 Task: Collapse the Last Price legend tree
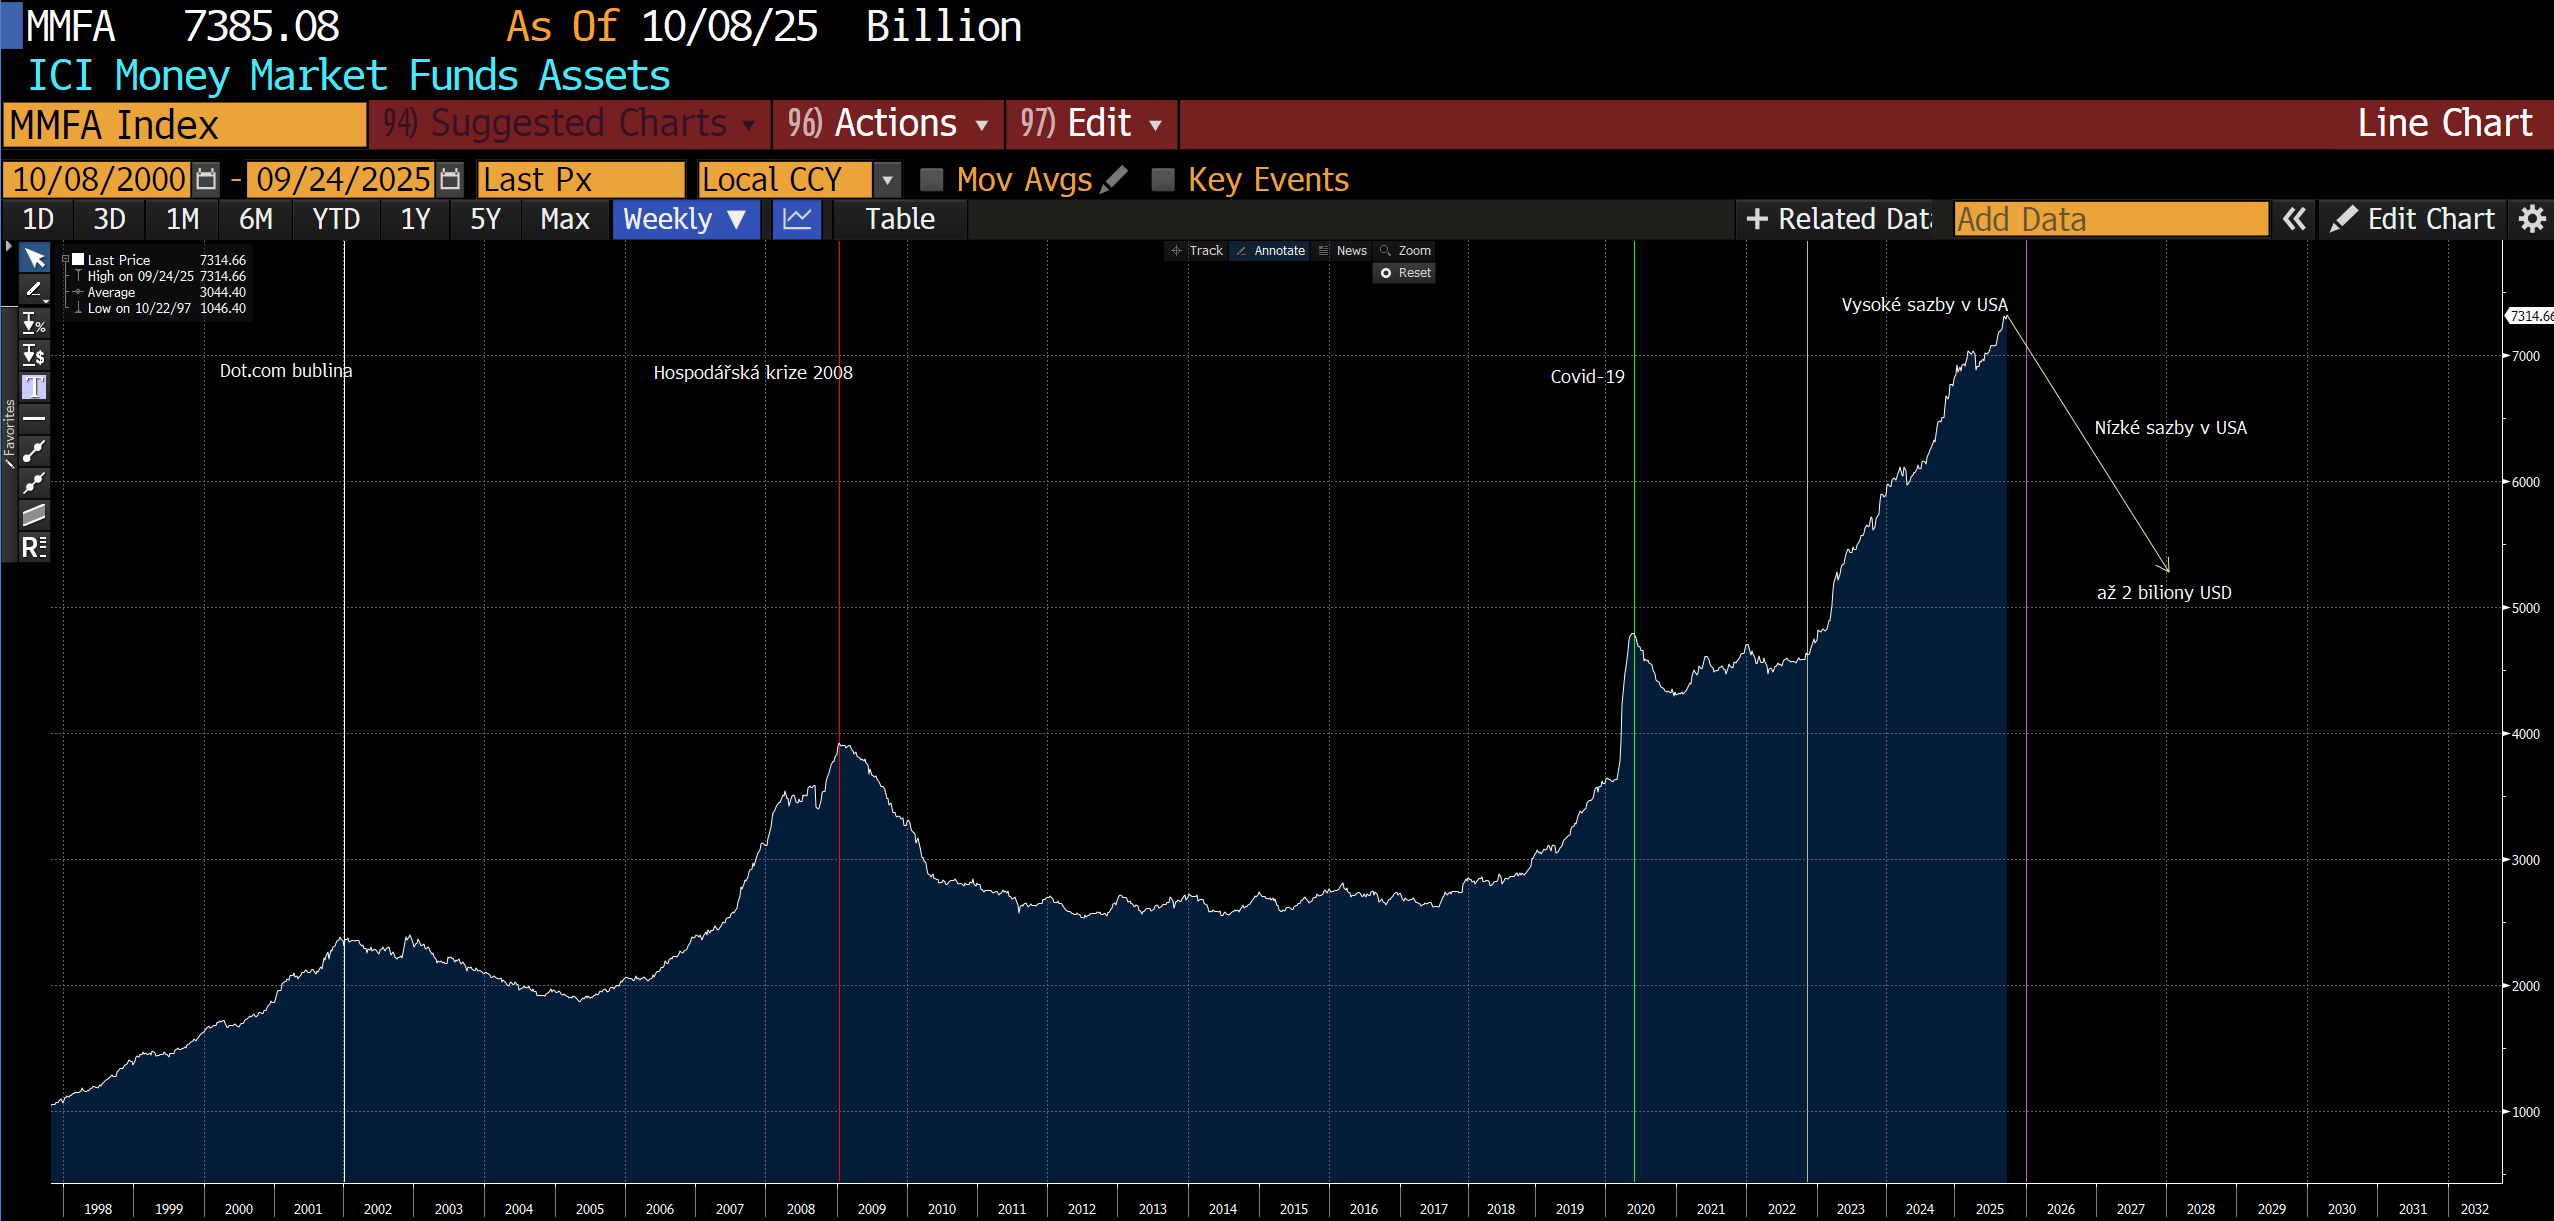point(66,260)
